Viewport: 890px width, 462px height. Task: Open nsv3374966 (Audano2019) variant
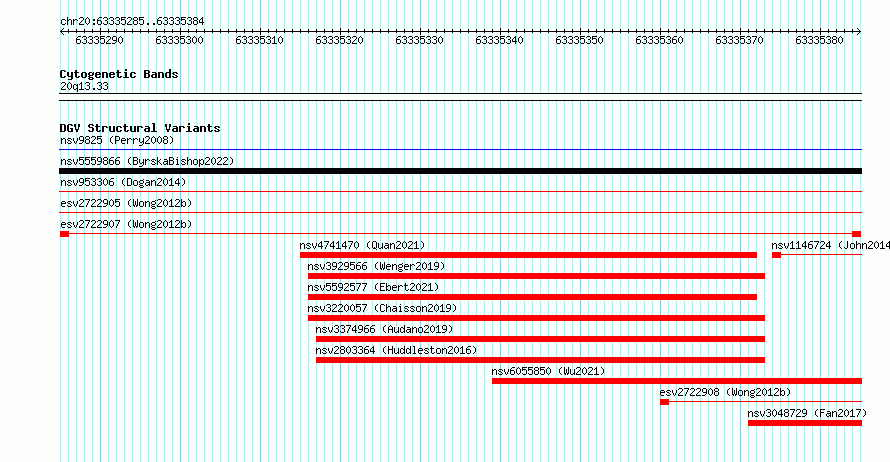384,329
